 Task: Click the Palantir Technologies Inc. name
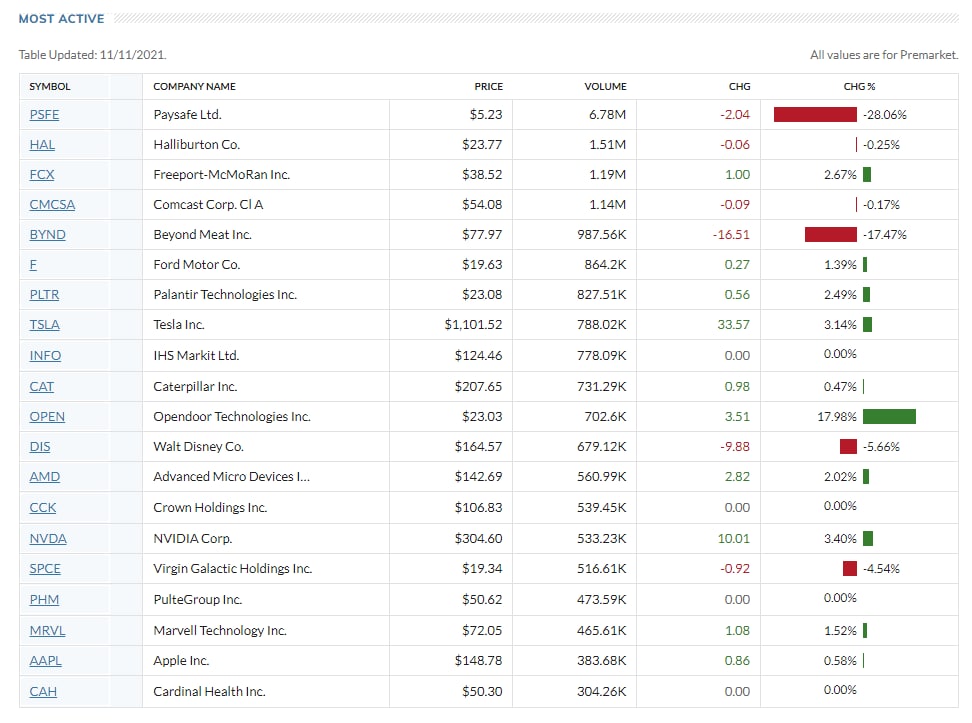tap(225, 295)
